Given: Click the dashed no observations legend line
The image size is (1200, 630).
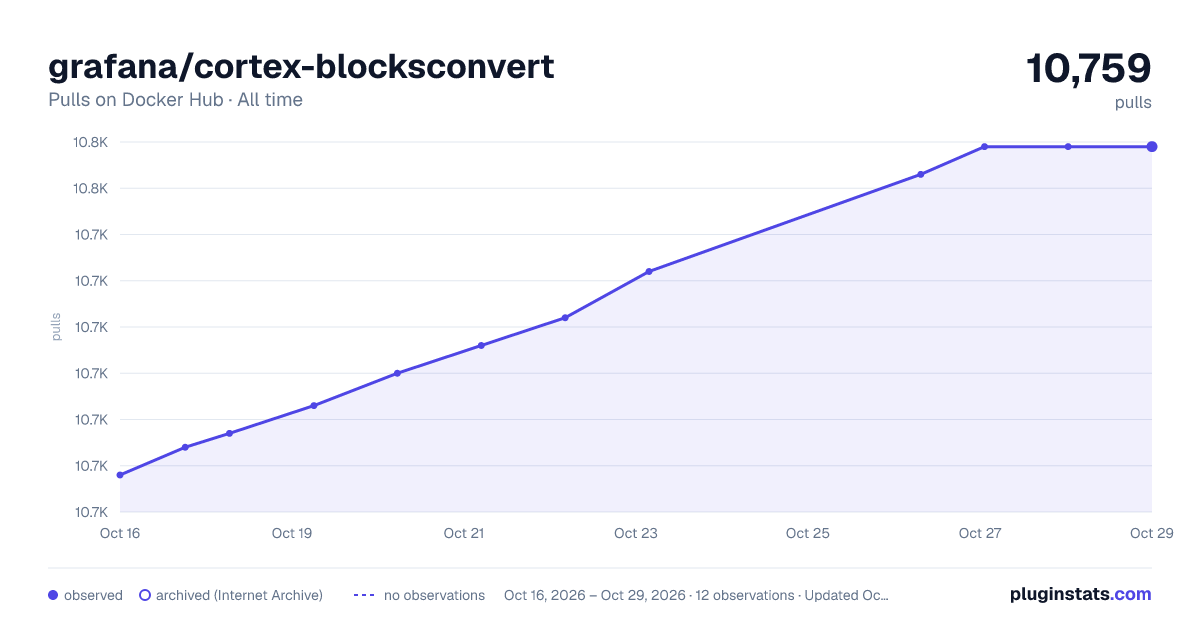Looking at the screenshot, I should pos(364,595).
